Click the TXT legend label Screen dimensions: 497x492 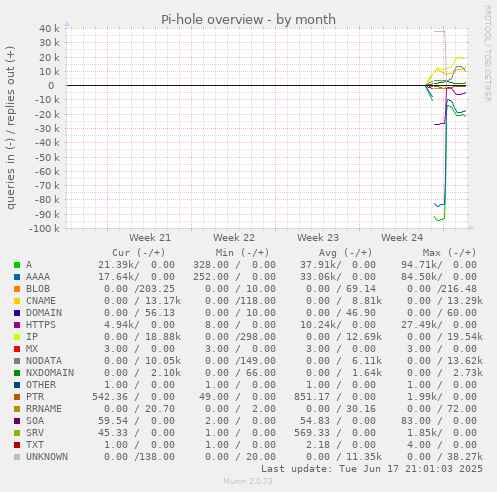(x=35, y=445)
